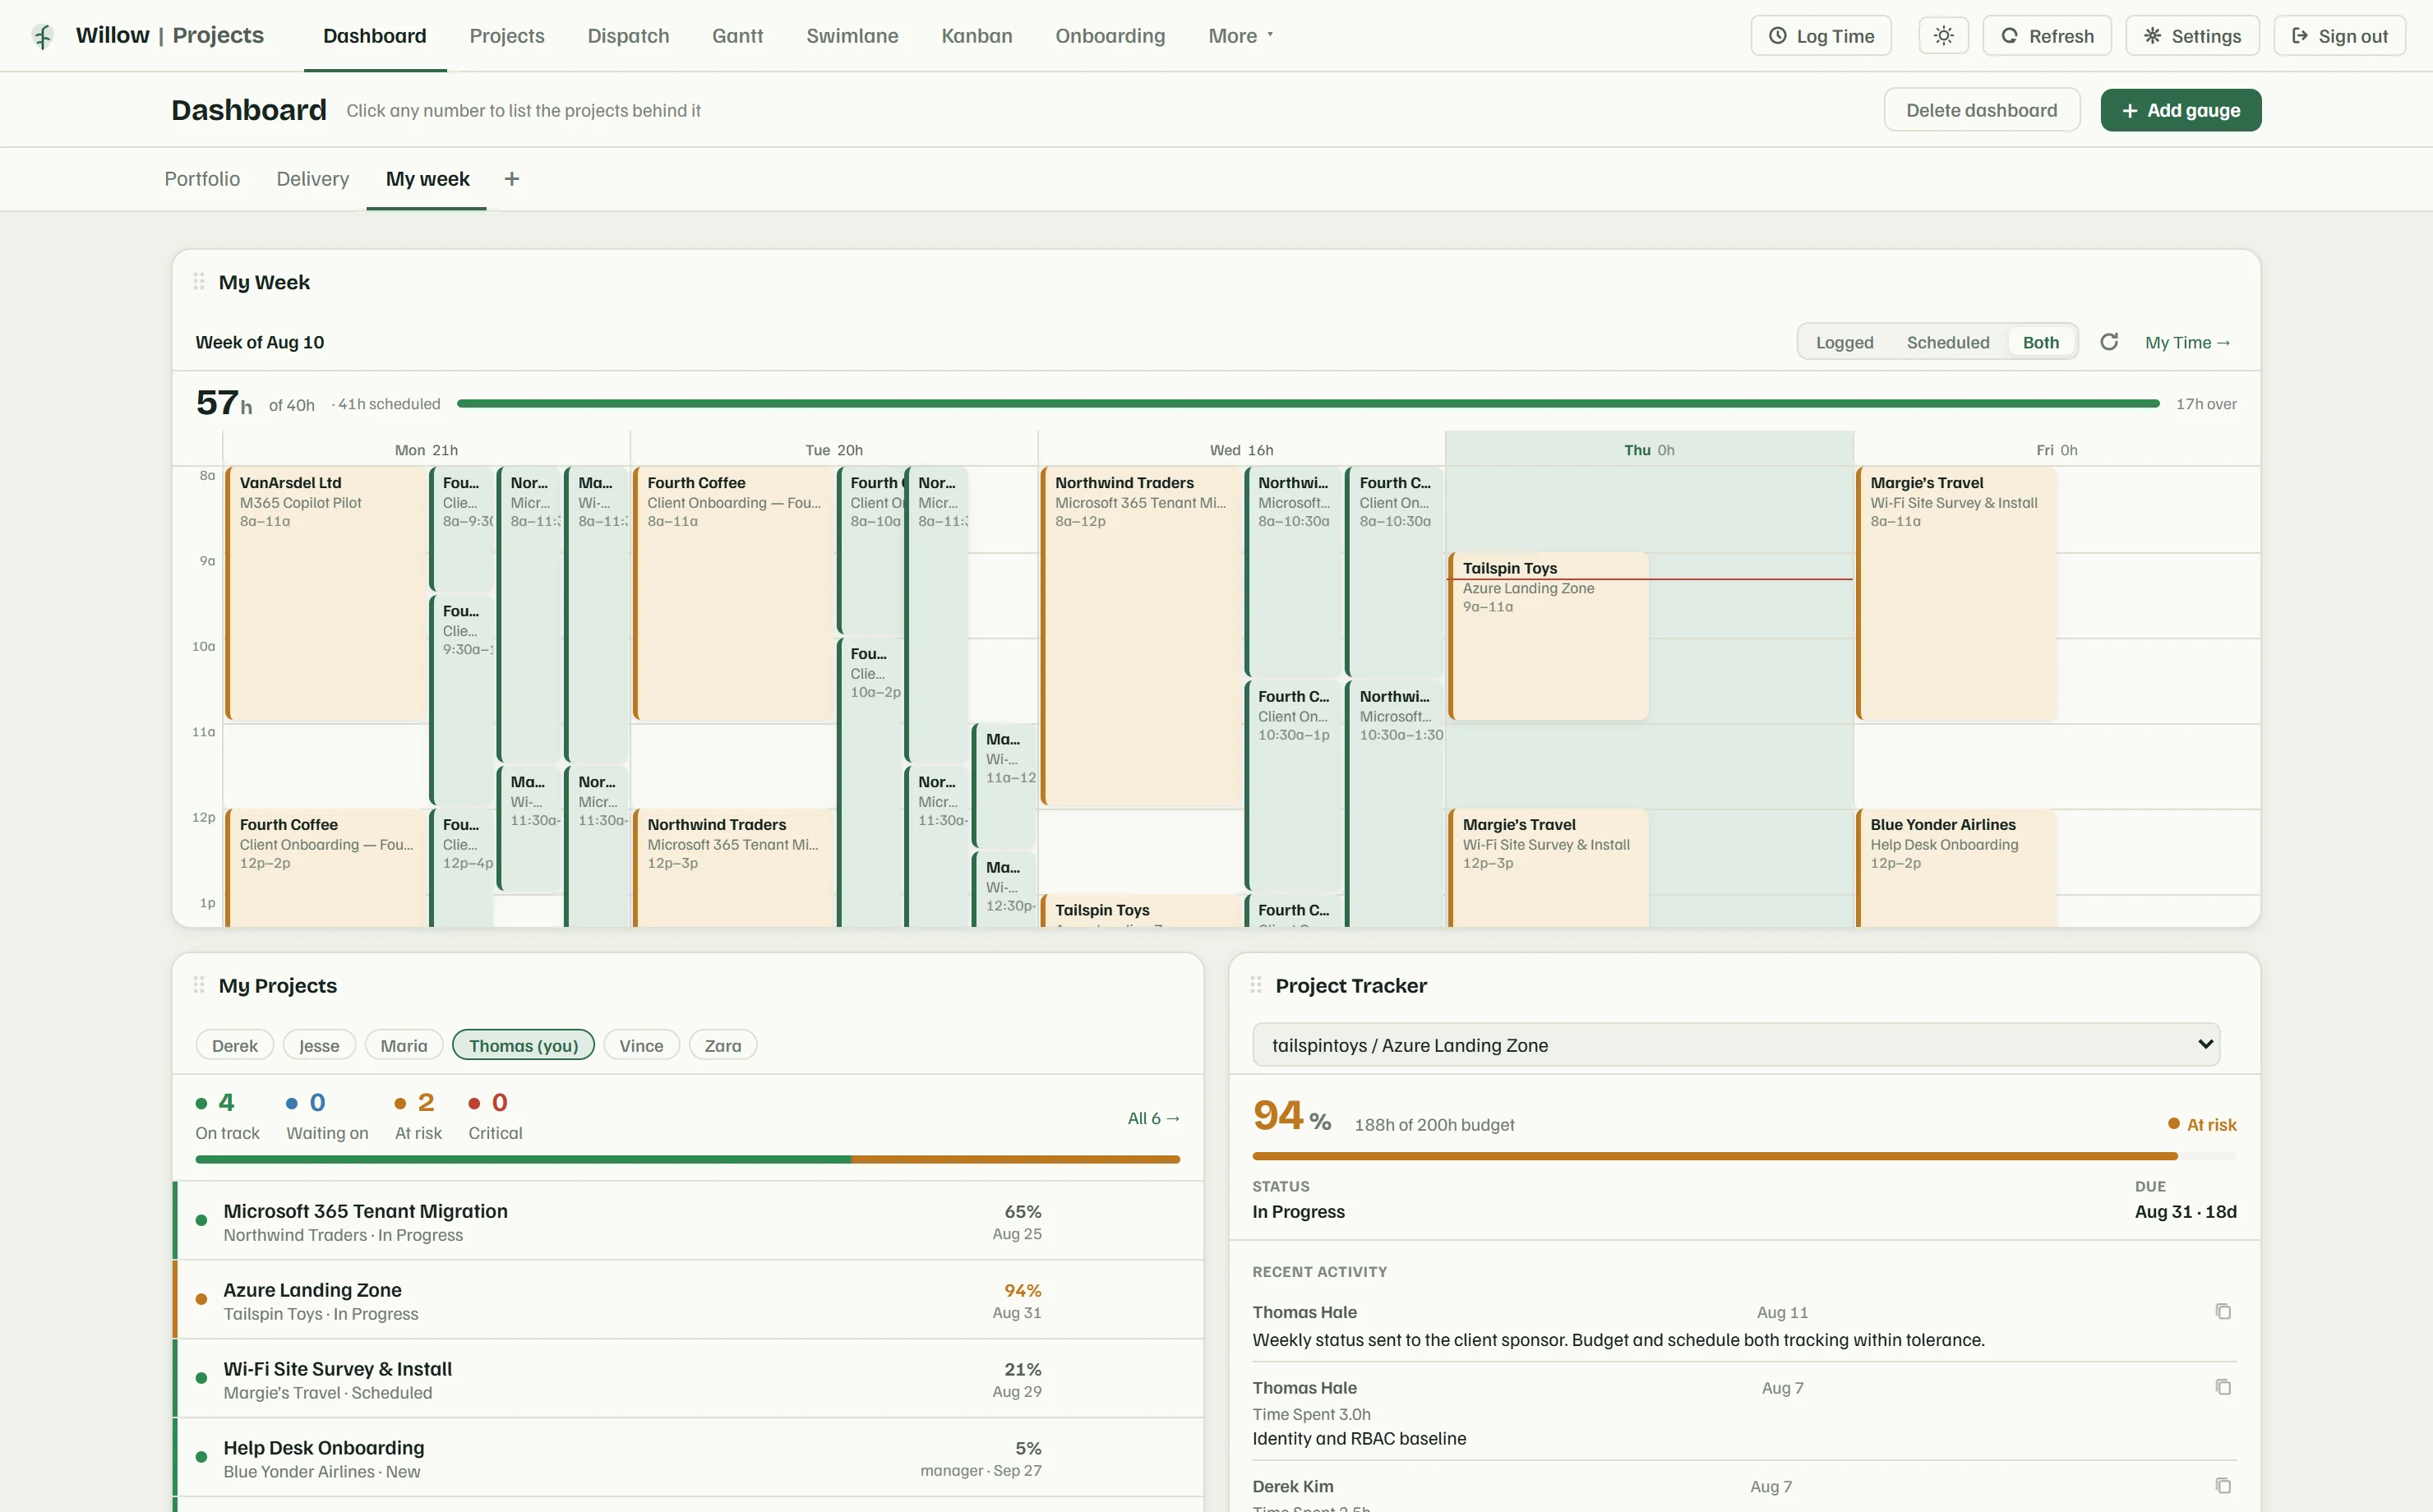The height and width of the screenshot is (1512, 2433).
Task: Open the Dispatch view
Action: [628, 36]
